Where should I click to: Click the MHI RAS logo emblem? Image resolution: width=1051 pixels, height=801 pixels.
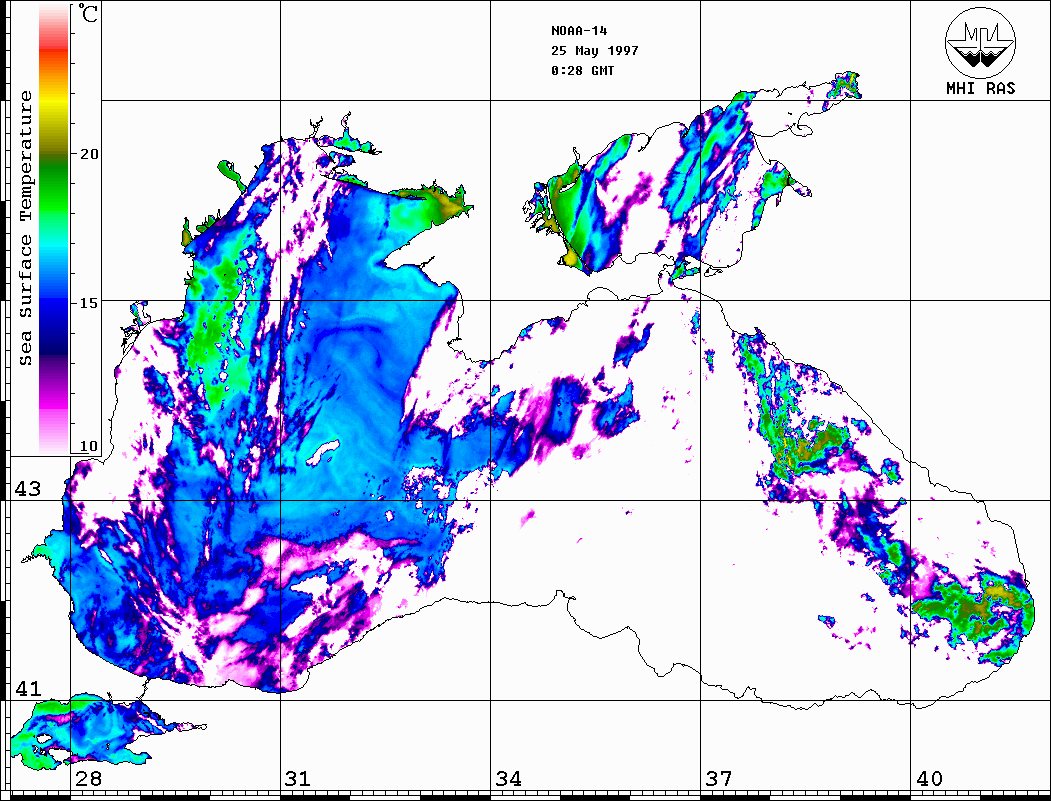click(980, 42)
